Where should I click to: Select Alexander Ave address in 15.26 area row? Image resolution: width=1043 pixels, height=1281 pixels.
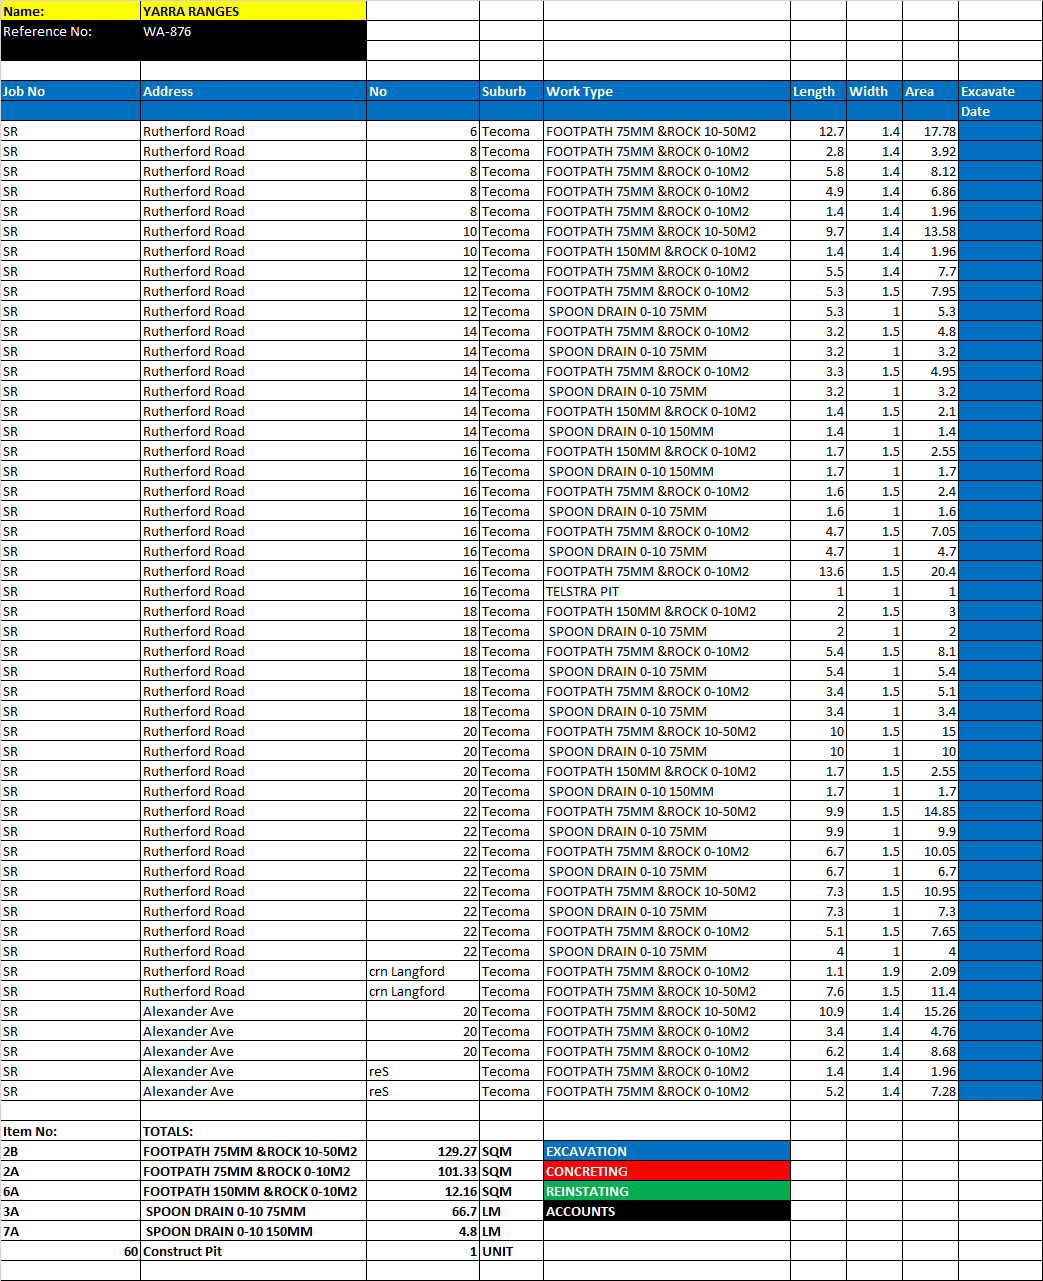[x=253, y=1011]
